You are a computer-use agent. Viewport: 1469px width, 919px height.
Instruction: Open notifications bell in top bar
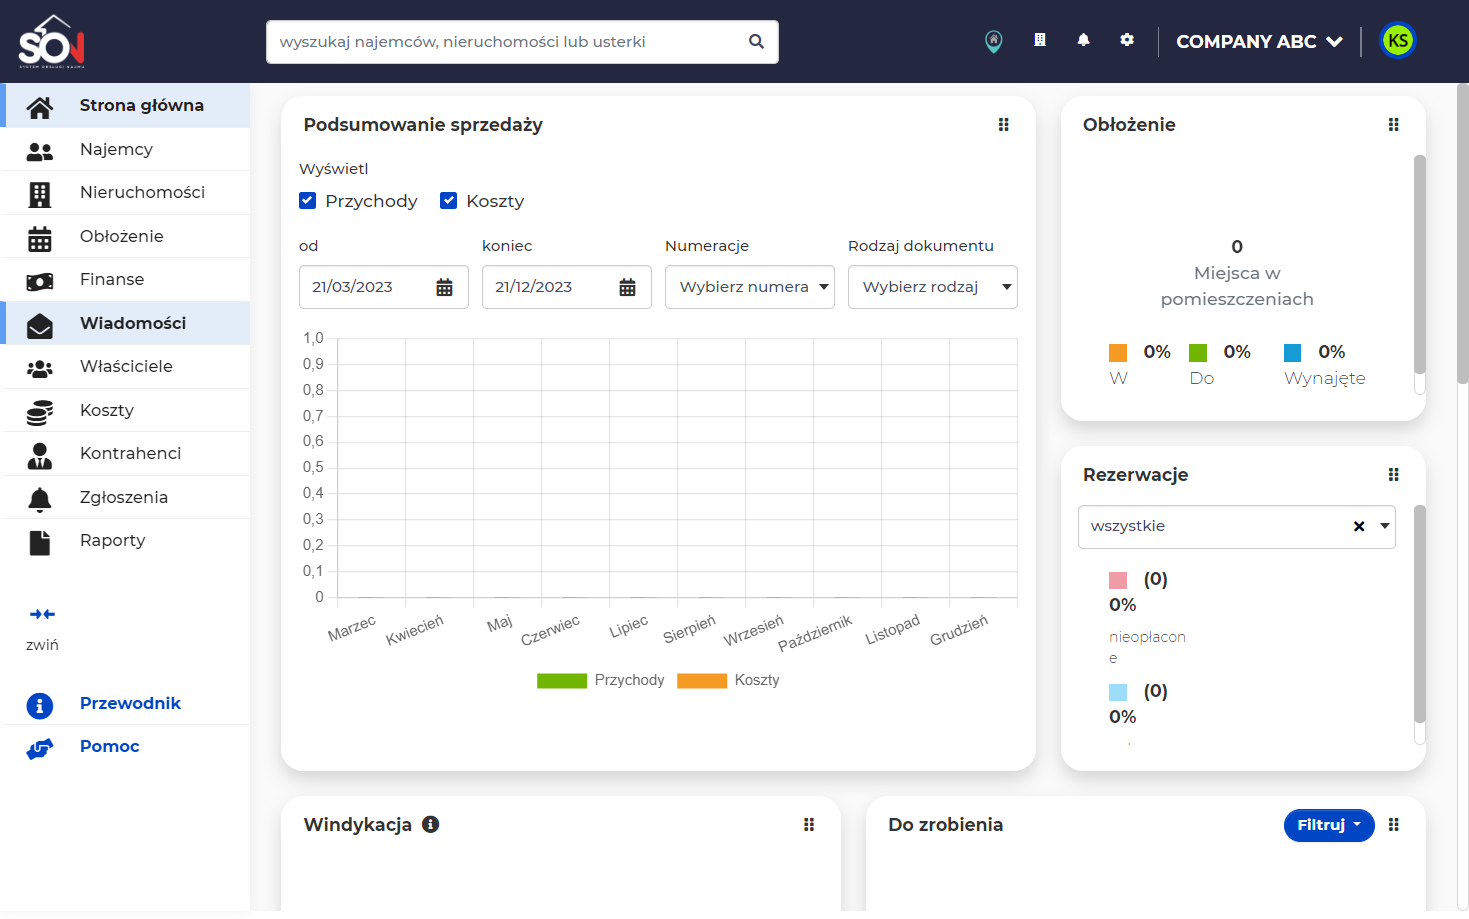[x=1083, y=40]
